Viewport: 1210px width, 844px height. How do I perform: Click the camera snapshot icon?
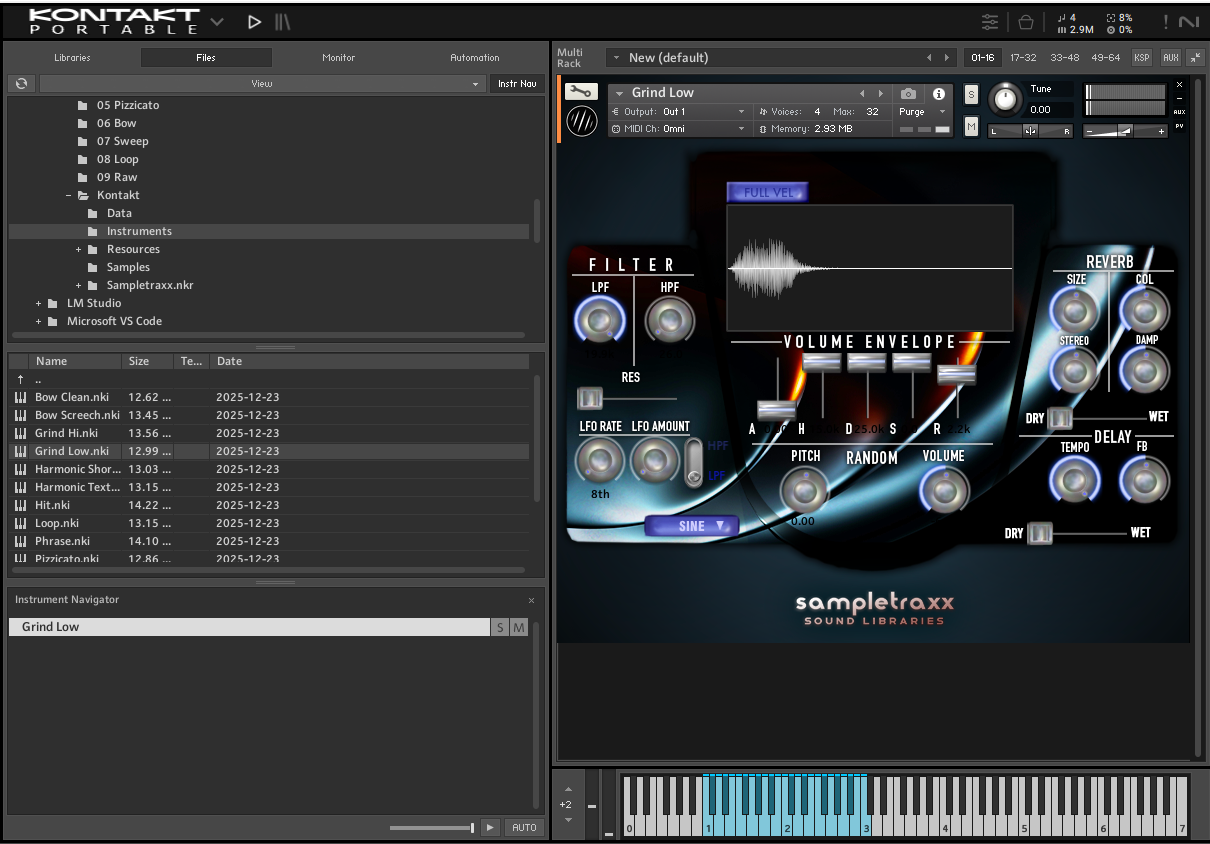(x=908, y=93)
